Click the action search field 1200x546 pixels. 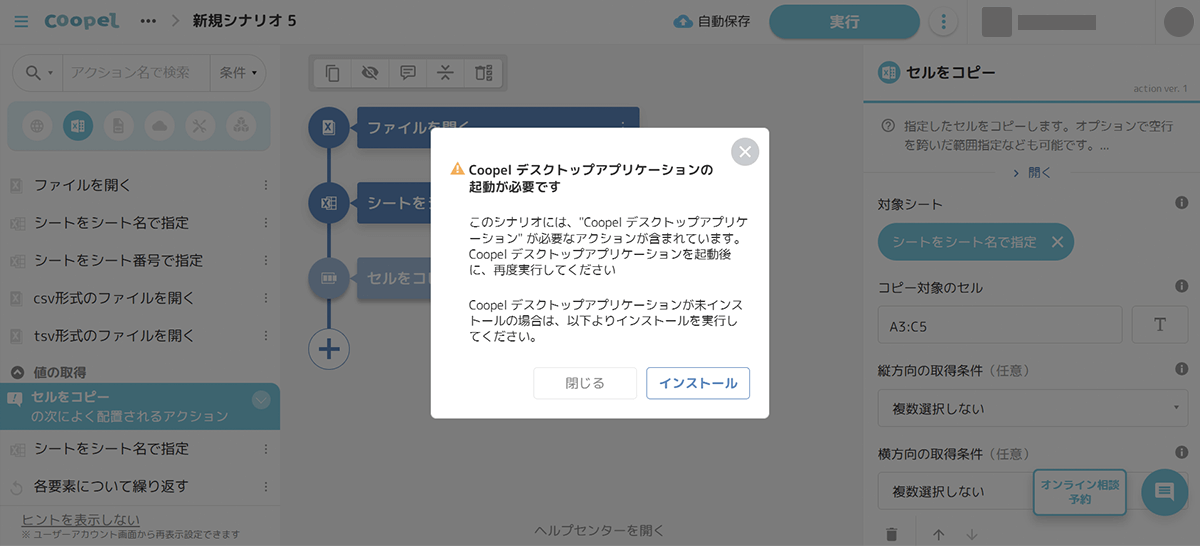[136, 72]
